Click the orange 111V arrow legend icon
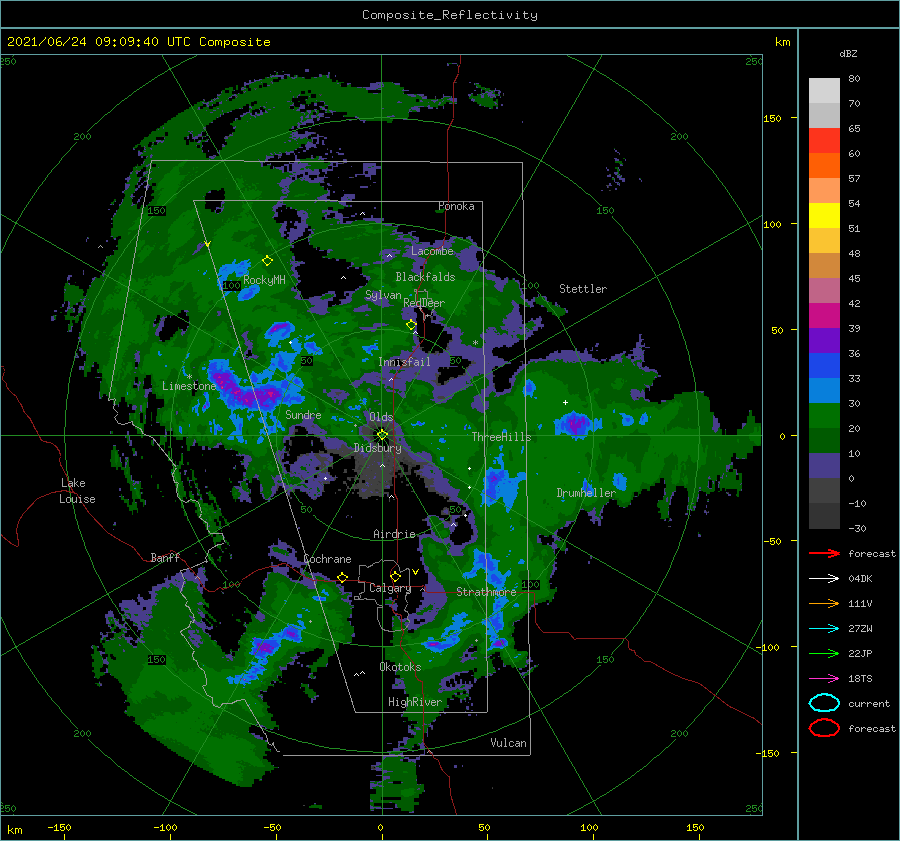Screen dimensions: 900x841 824,603
